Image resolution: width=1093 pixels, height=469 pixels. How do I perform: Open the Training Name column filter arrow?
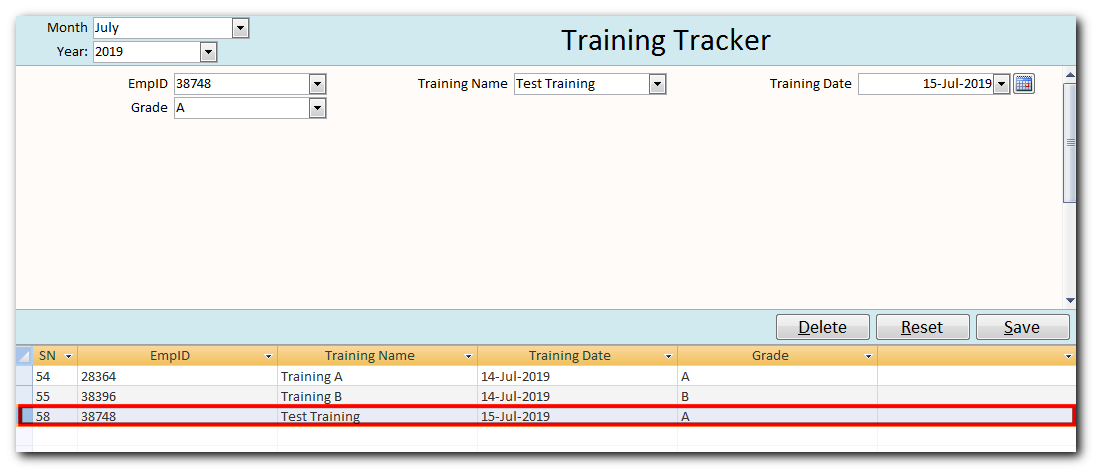tap(469, 356)
